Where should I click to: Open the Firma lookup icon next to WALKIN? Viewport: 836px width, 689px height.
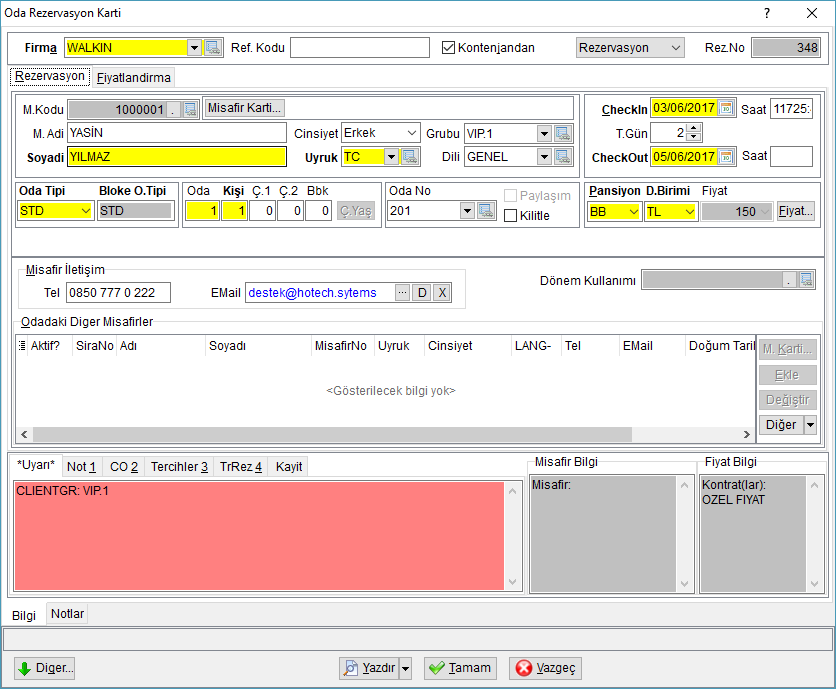pos(213,47)
